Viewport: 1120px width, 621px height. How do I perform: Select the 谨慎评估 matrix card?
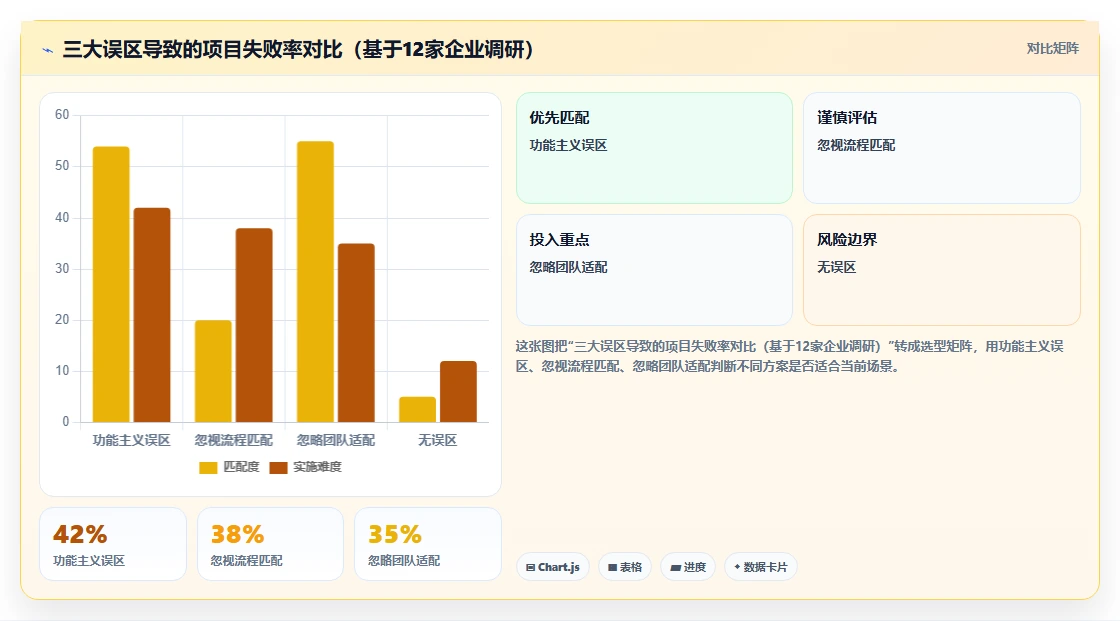[941, 148]
